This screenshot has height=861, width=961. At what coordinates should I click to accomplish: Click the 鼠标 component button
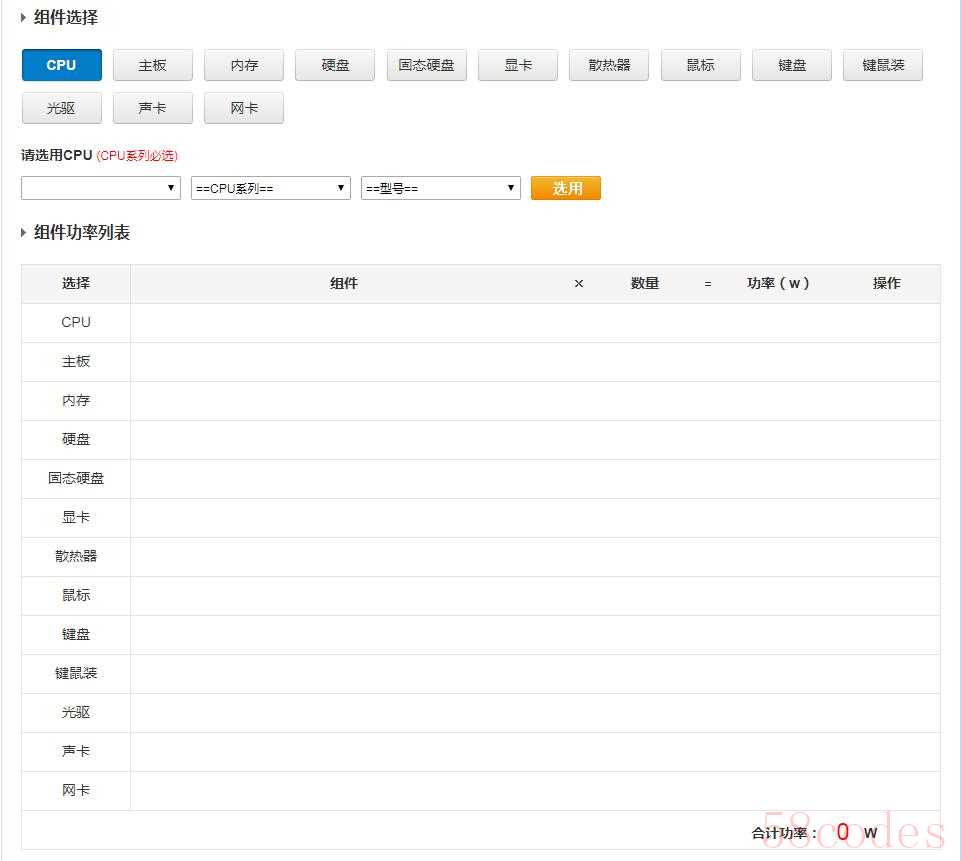[700, 65]
